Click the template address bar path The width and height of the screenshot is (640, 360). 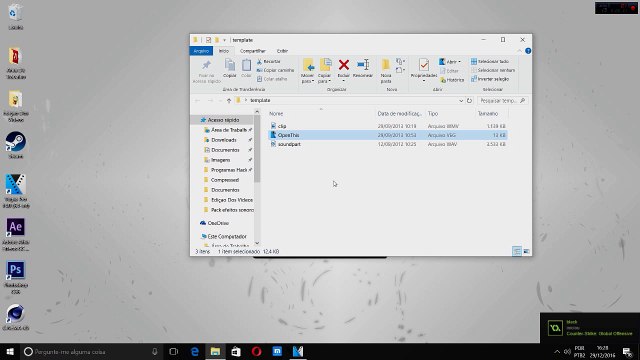260,100
